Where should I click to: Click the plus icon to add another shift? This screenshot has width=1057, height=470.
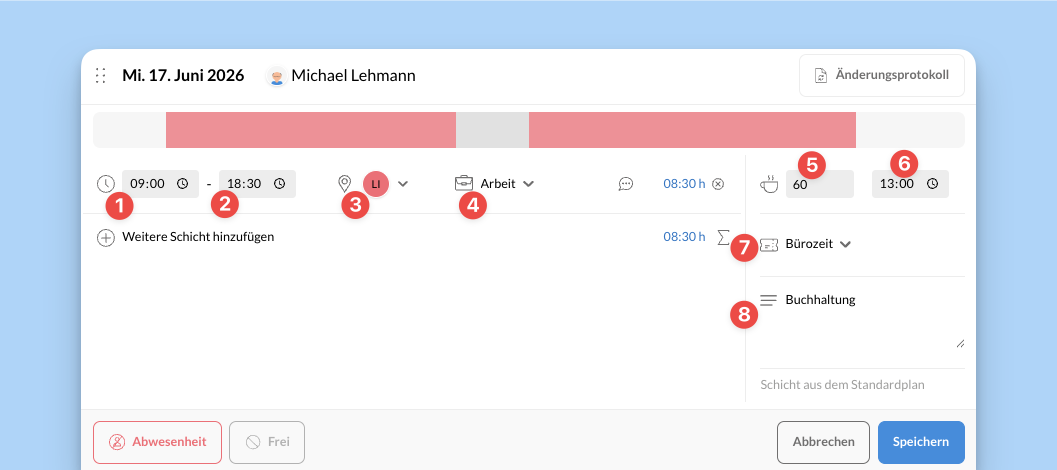[106, 237]
